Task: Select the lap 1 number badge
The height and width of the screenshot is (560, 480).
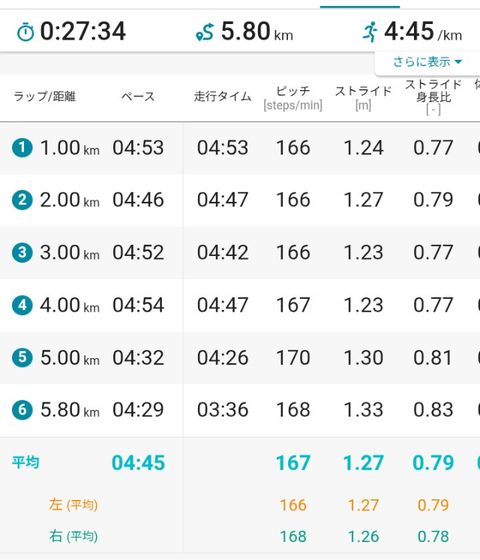Action: click(22, 148)
